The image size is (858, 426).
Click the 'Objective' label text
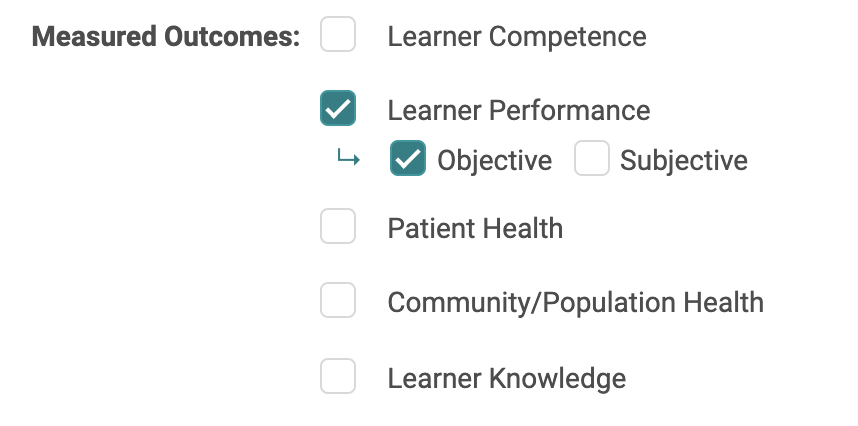494,161
